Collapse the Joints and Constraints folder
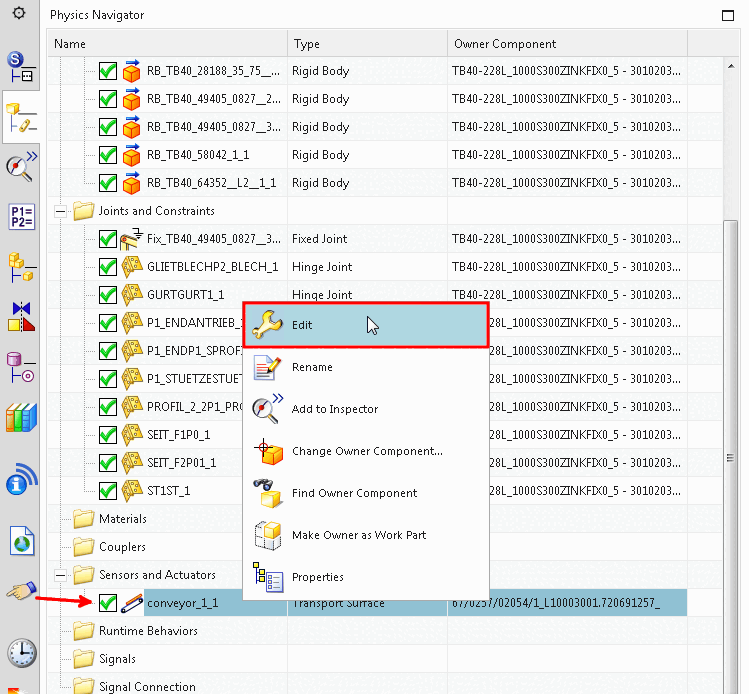The image size is (749, 694). (60, 211)
